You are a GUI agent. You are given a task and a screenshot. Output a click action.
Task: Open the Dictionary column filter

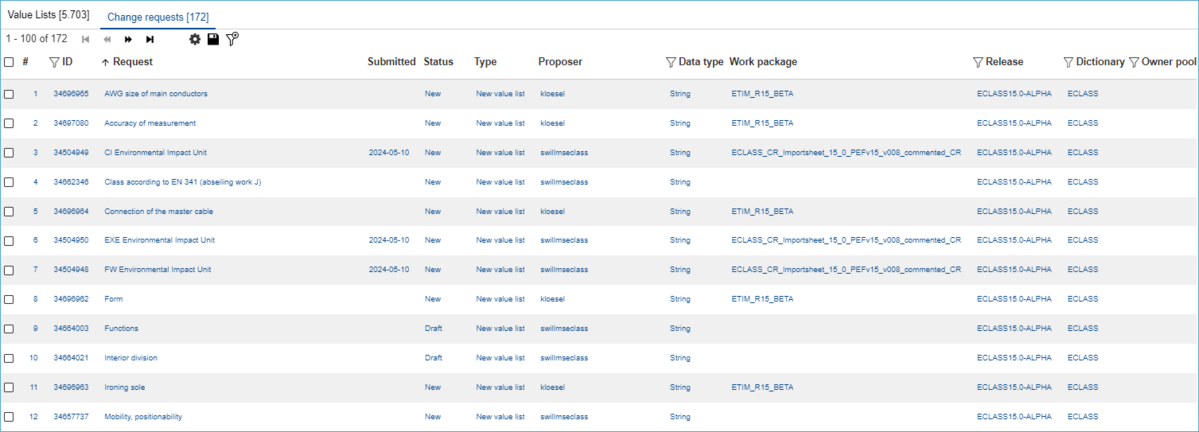pyautogui.click(x=1068, y=62)
